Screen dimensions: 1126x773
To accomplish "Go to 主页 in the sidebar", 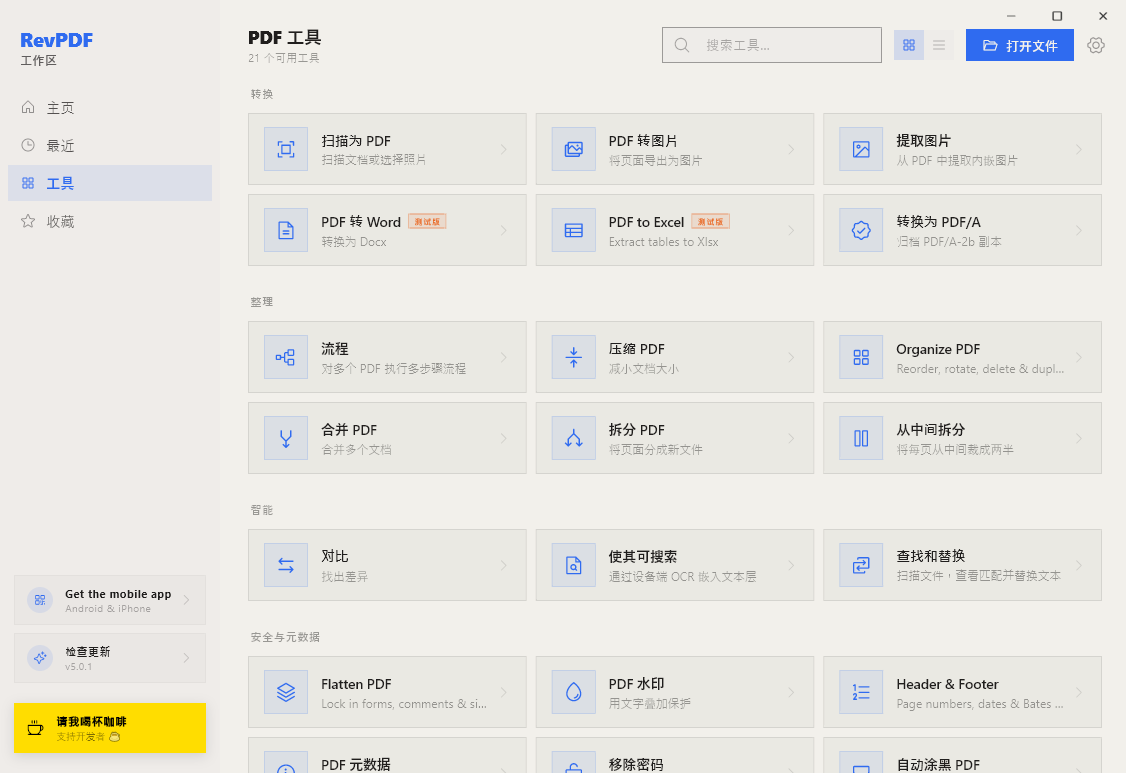I will (x=110, y=108).
